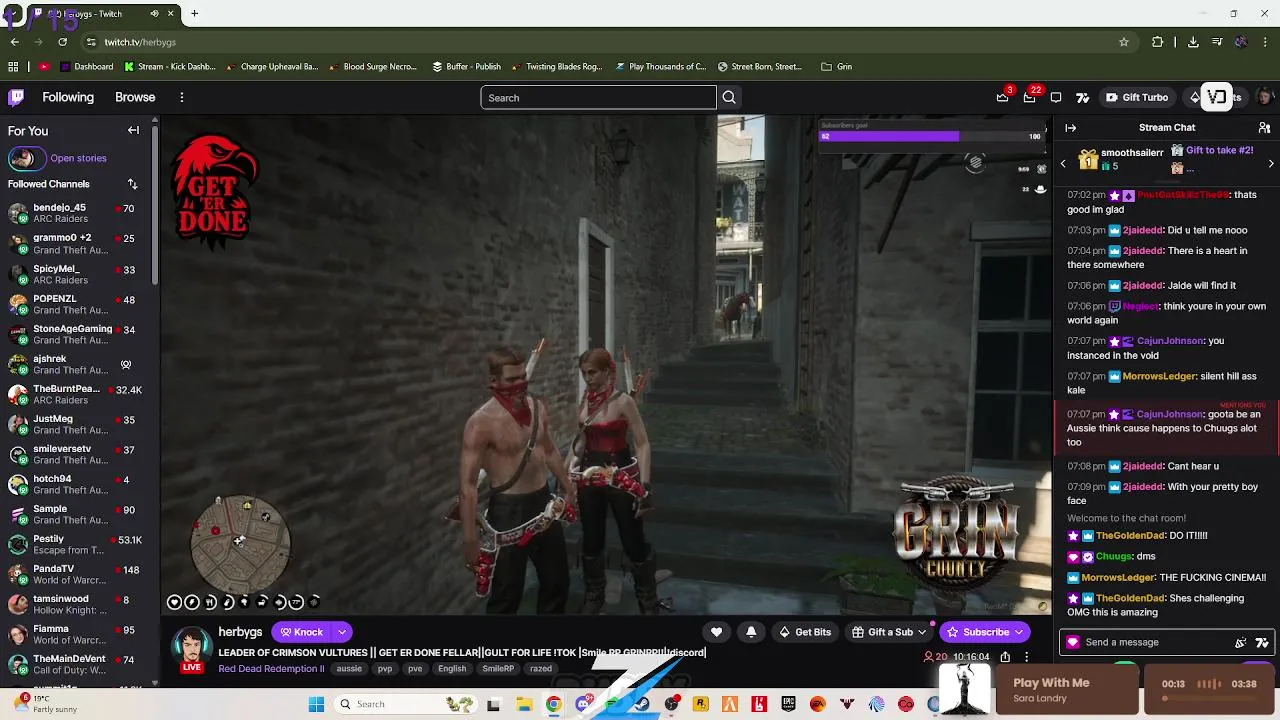1280x720 pixels.
Task: Open Prime loot crown icon
Action: coord(1003,97)
